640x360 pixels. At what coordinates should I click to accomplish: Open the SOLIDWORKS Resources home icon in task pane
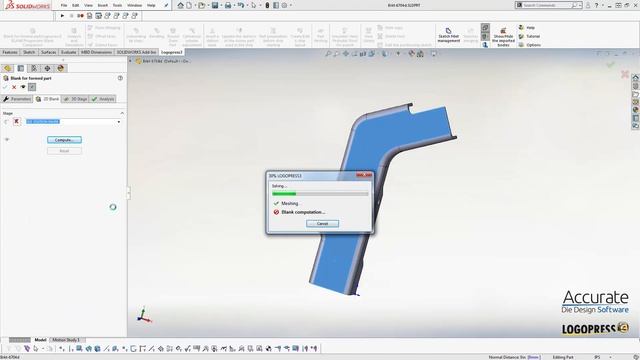click(x=635, y=78)
